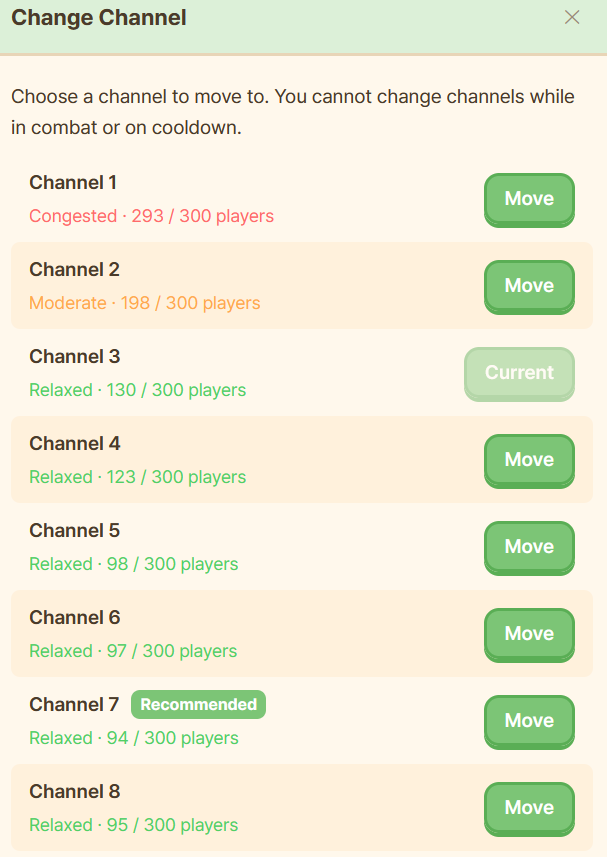This screenshot has width=607, height=857.
Task: Move to congested Channel 1
Action: [529, 199]
